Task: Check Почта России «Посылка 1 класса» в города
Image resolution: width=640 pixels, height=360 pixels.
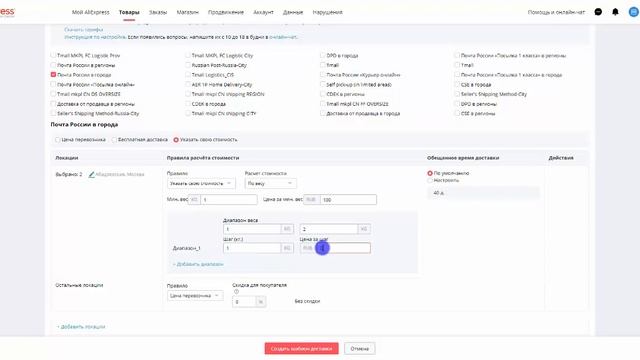Action: click(457, 75)
